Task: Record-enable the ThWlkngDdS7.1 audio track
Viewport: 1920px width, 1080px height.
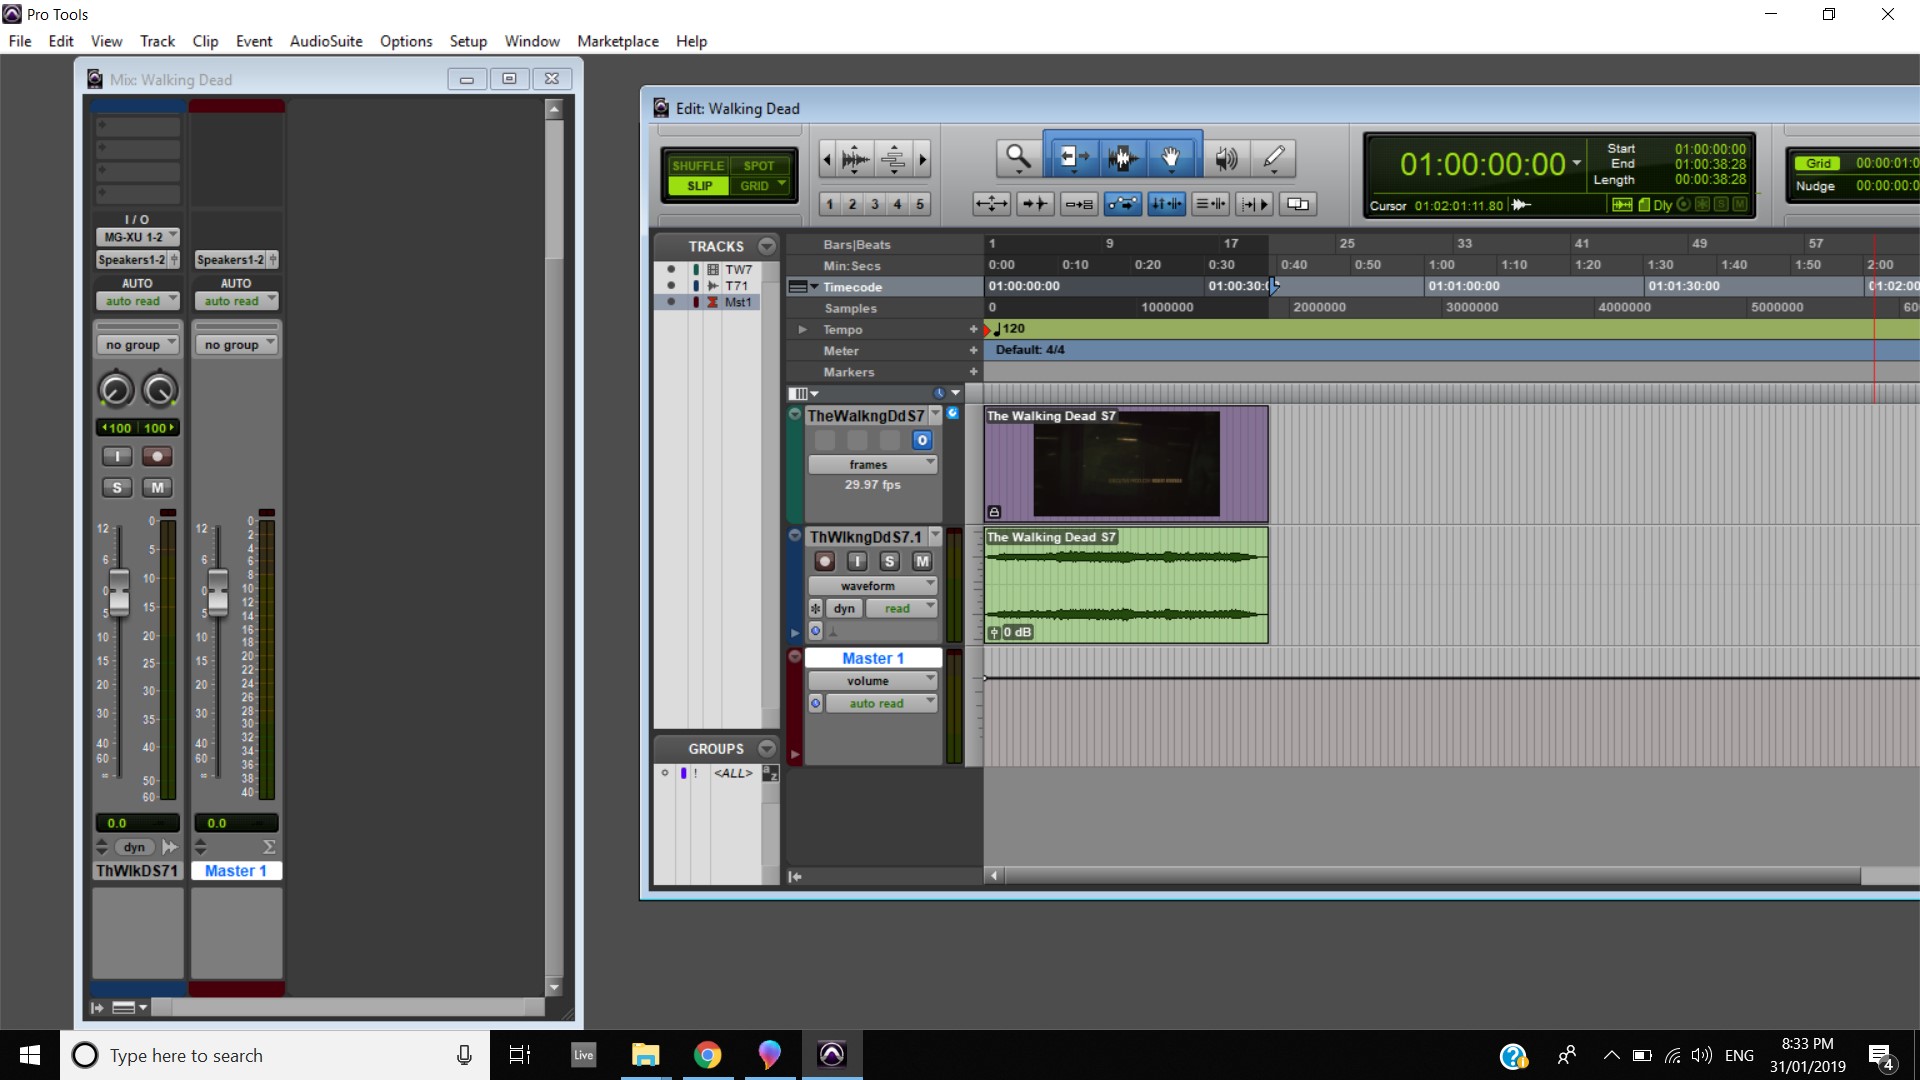Action: (824, 562)
